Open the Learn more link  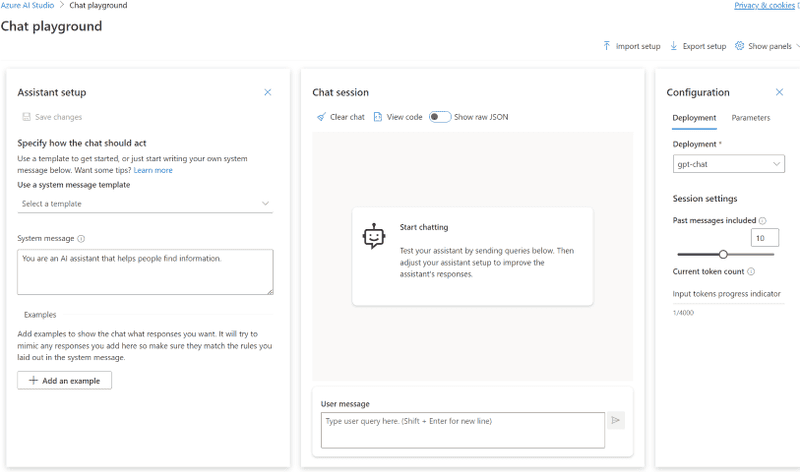tap(153, 170)
